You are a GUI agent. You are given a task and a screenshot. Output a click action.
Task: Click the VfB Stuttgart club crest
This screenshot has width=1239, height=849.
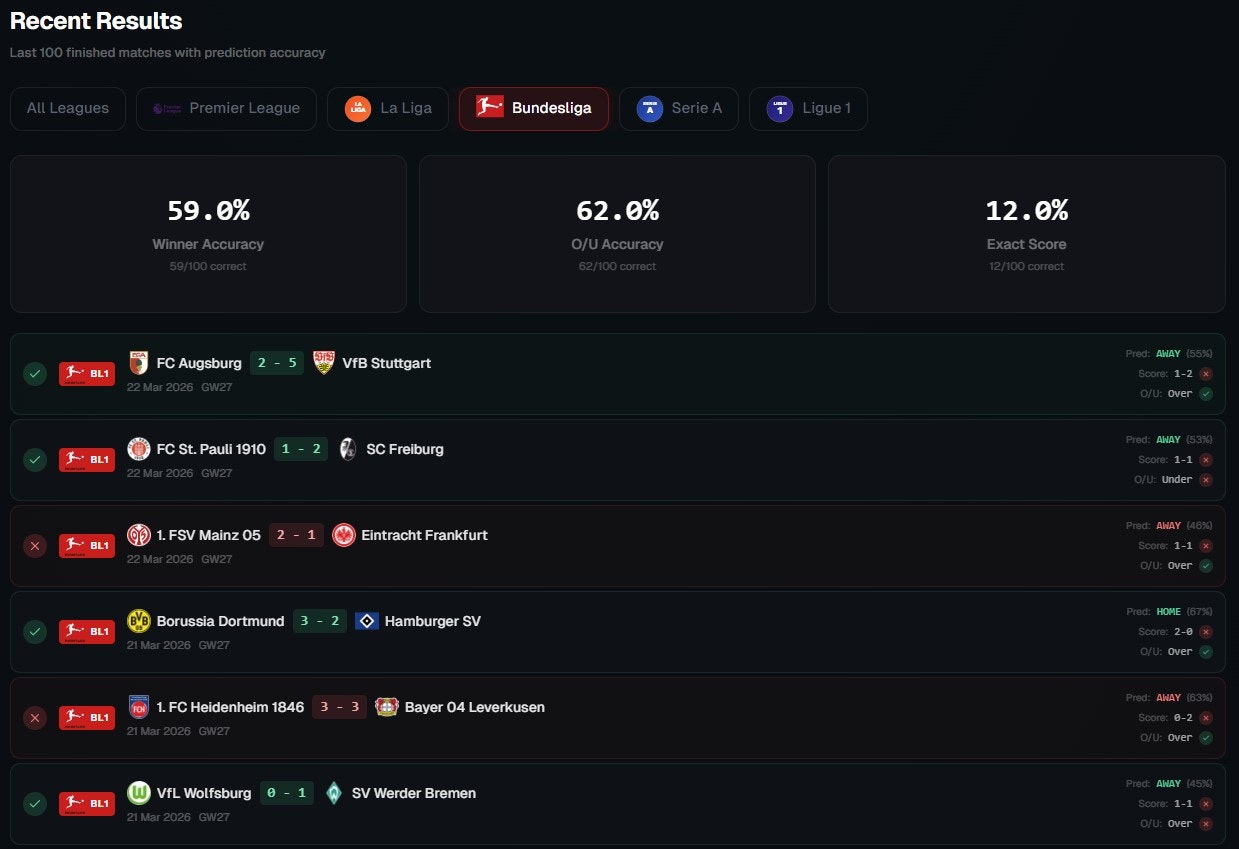pos(324,363)
